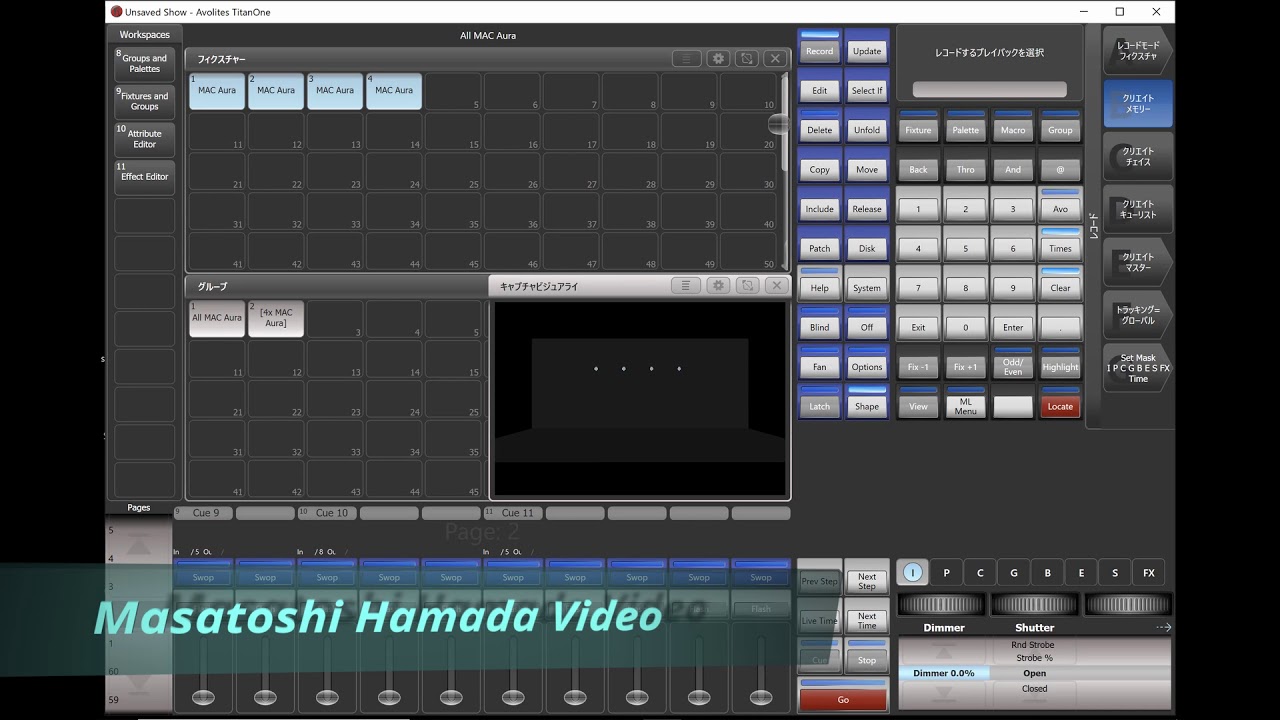Close the capture visualiser window

click(775, 286)
